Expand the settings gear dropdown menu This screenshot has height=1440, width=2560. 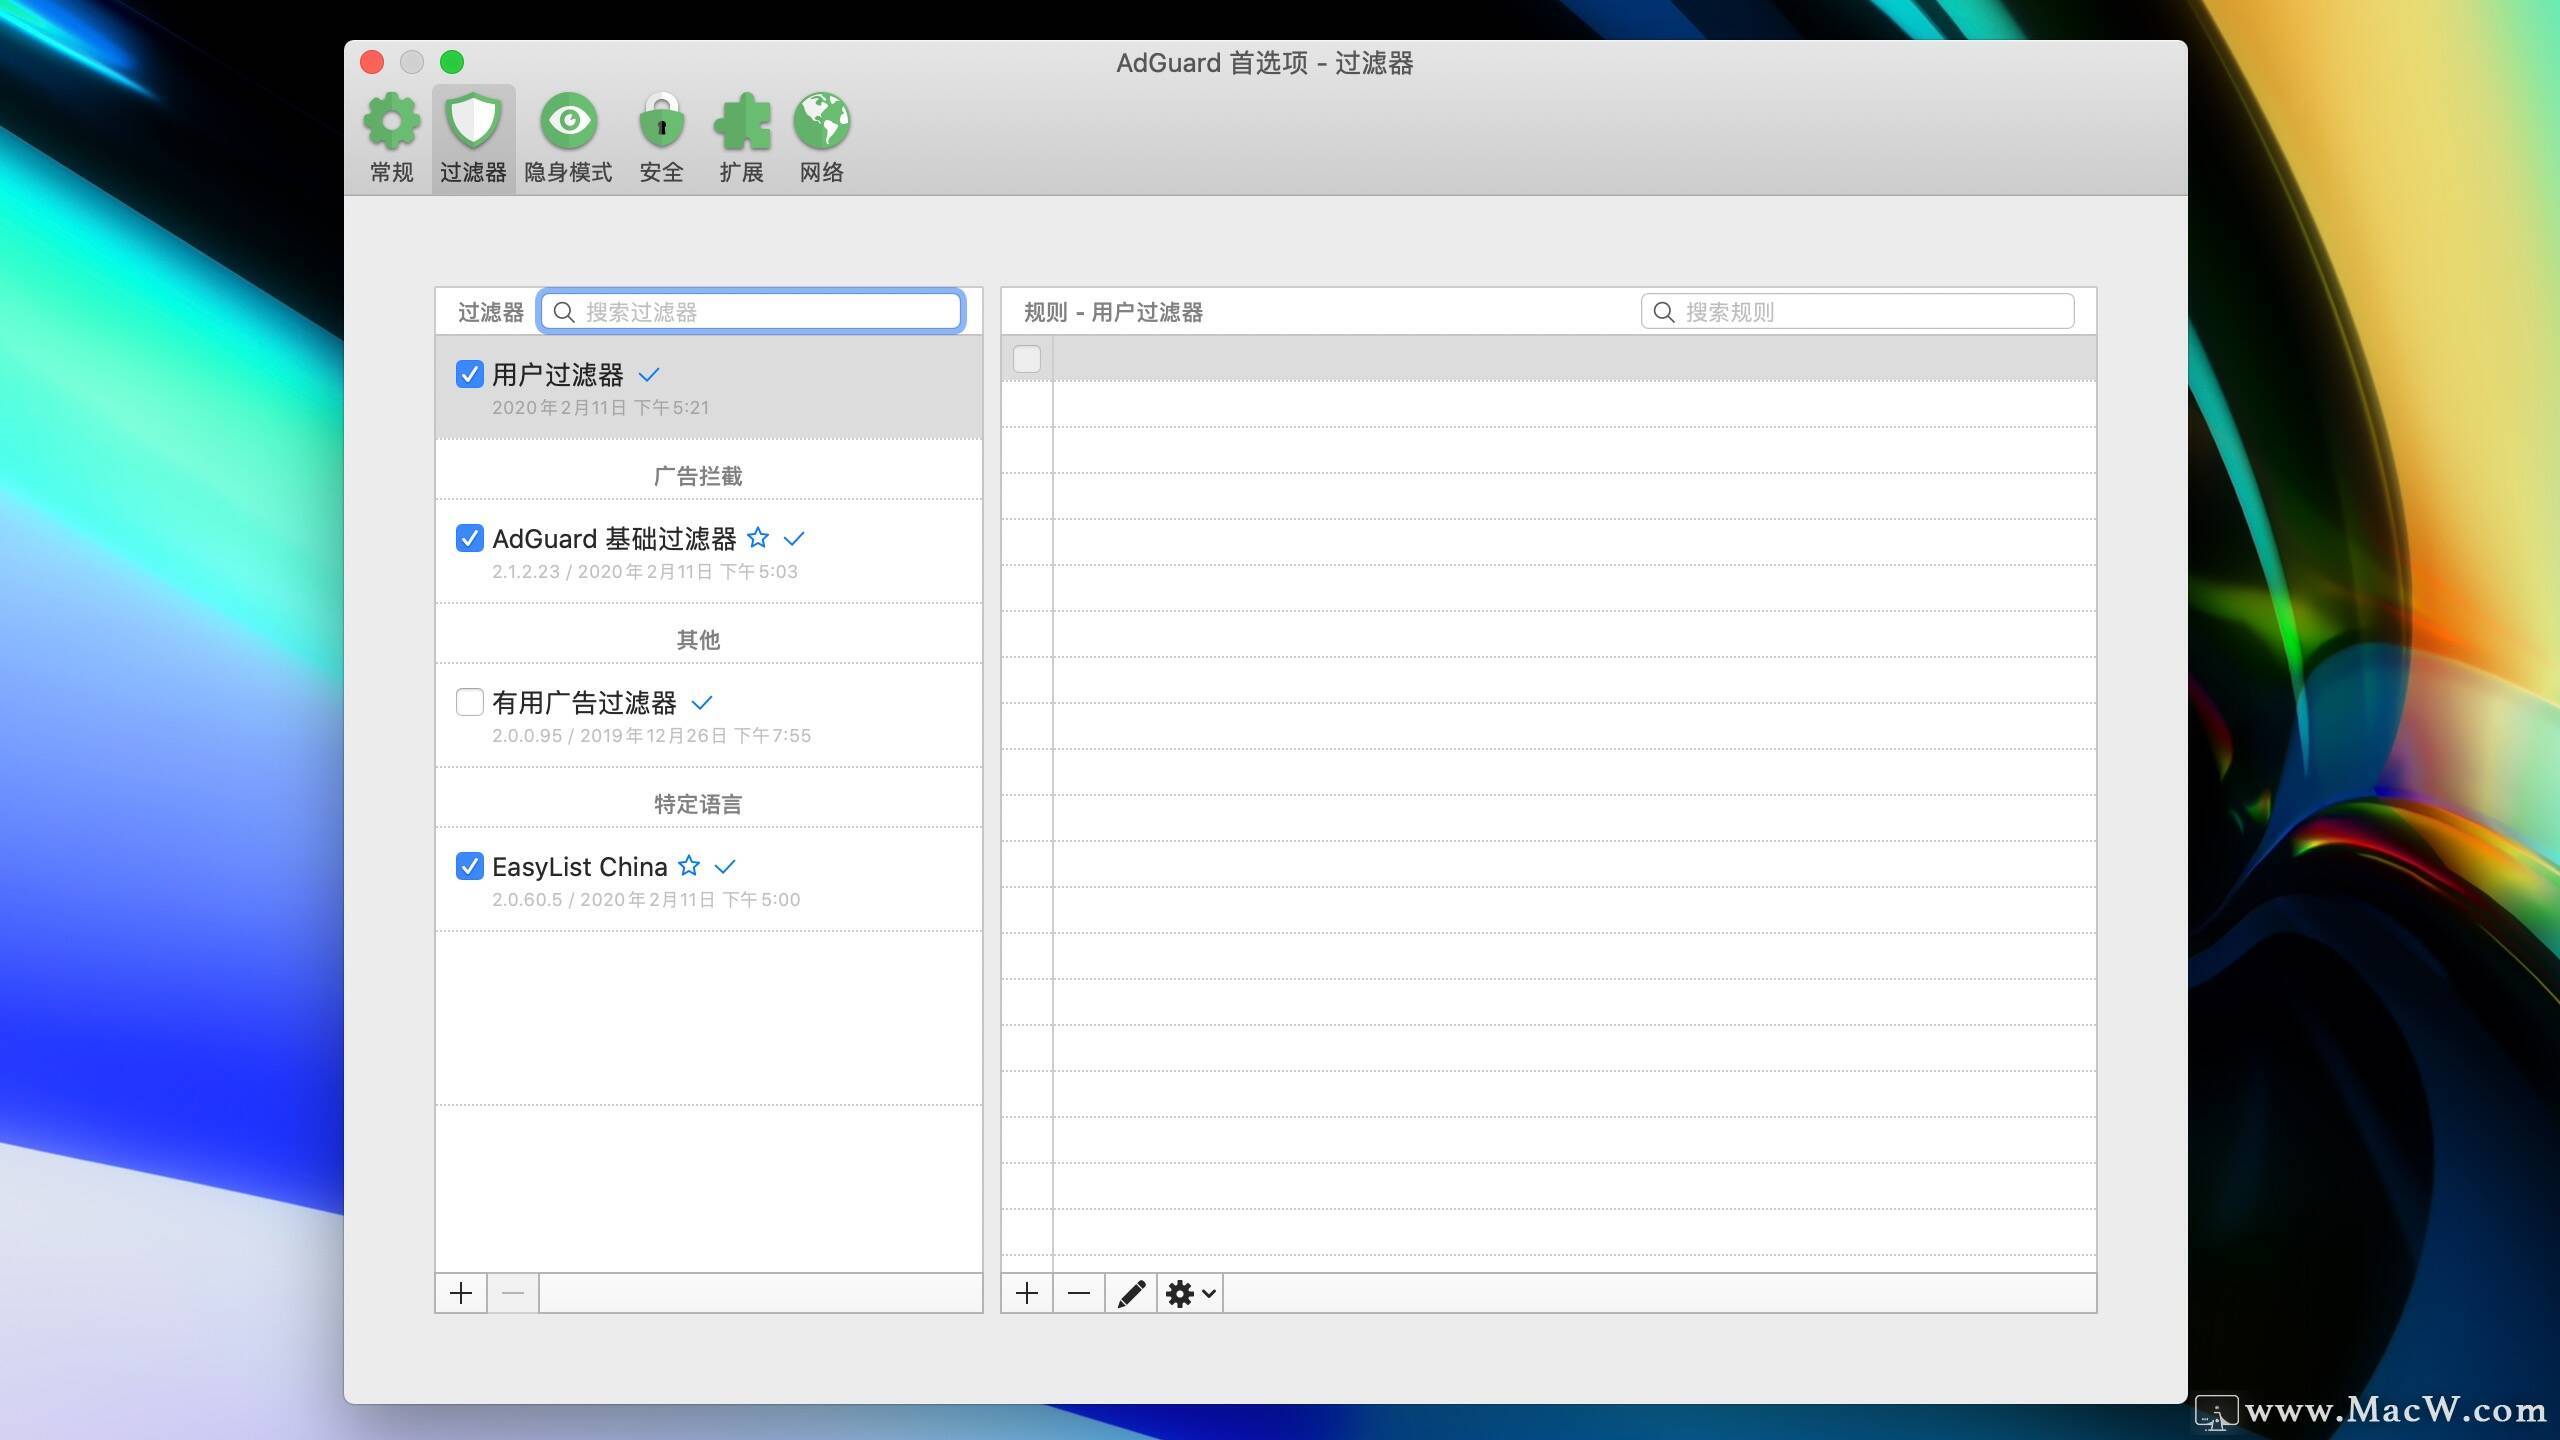1190,1292
